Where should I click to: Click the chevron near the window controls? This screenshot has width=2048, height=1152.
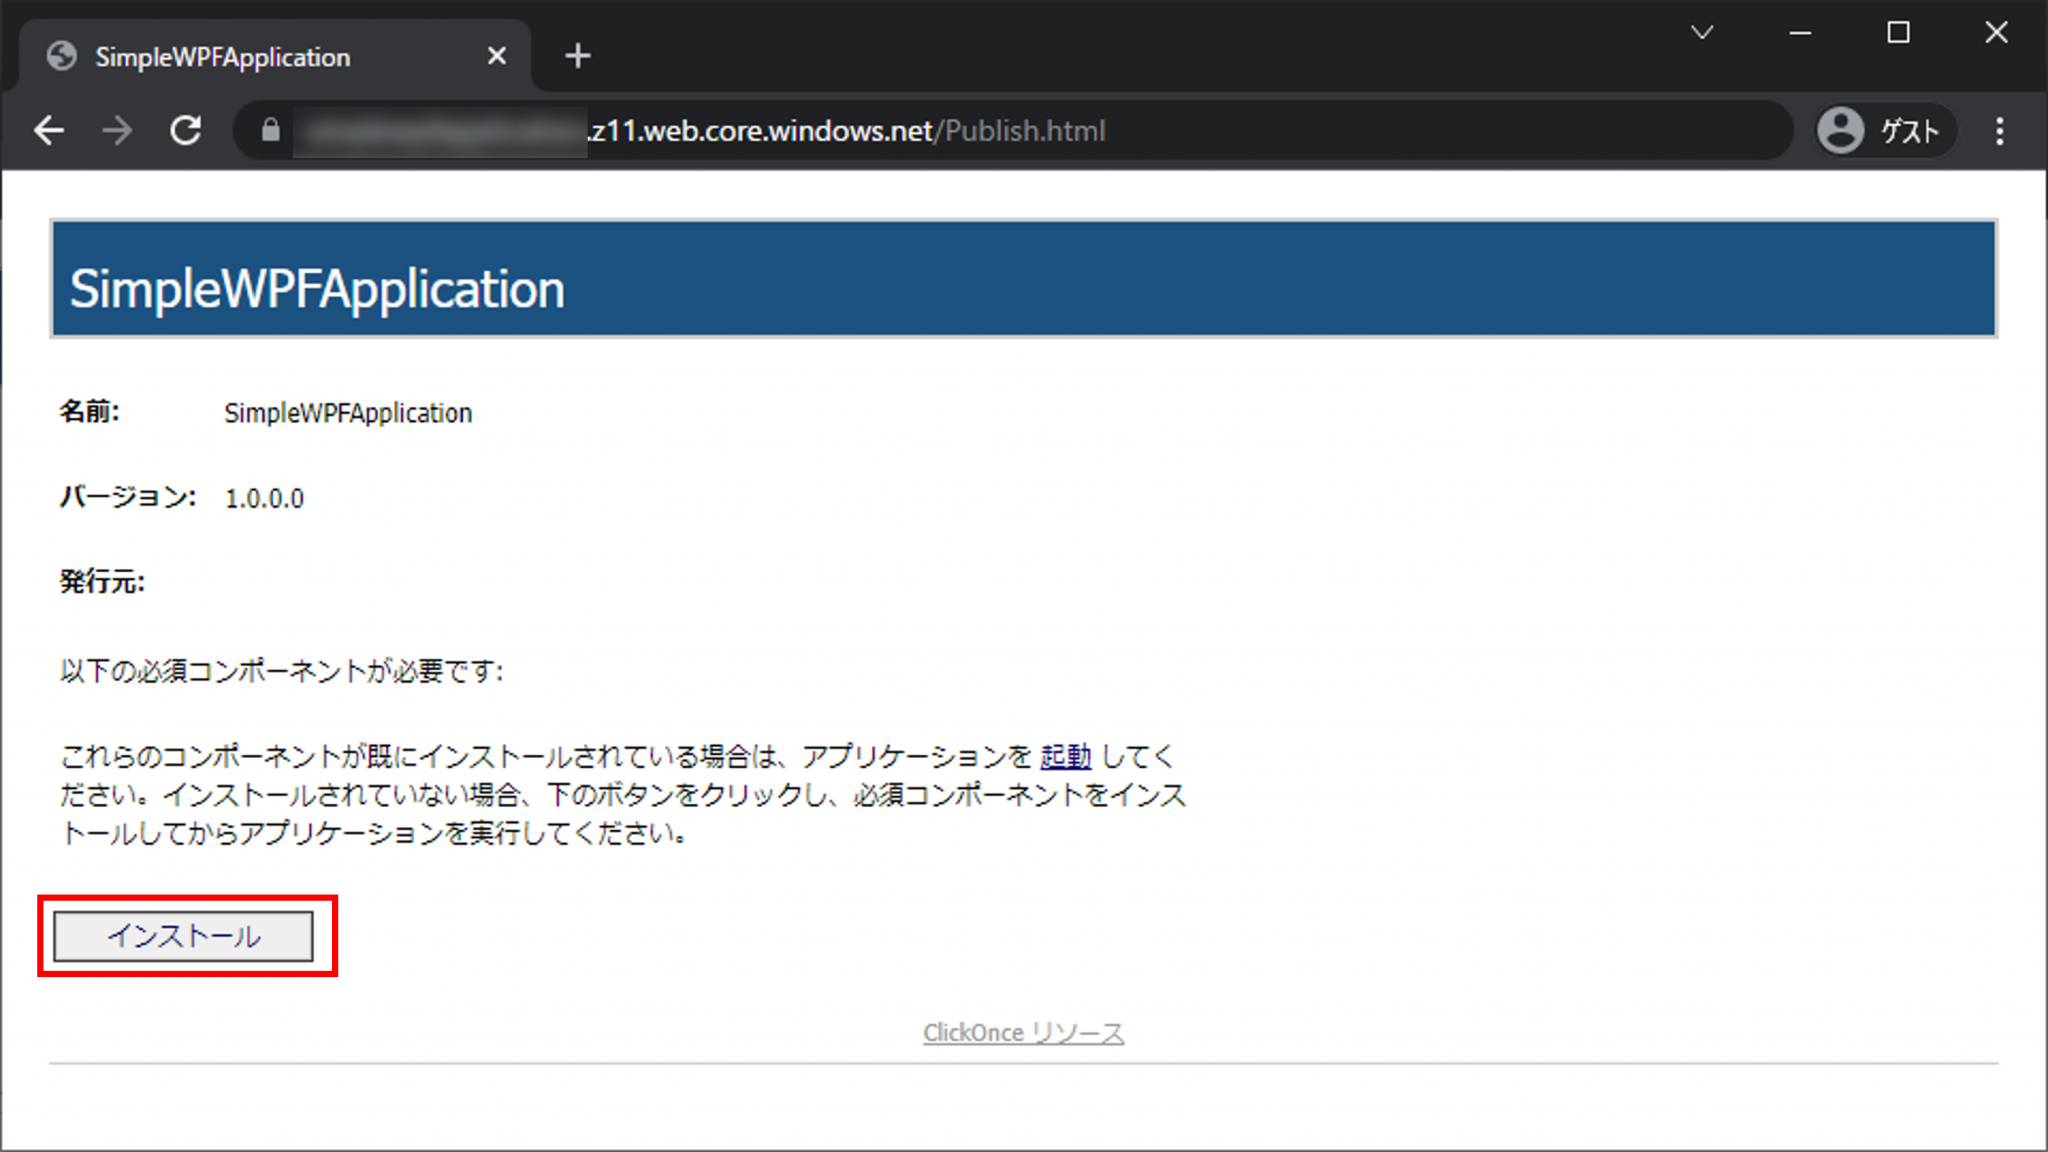click(x=1703, y=33)
